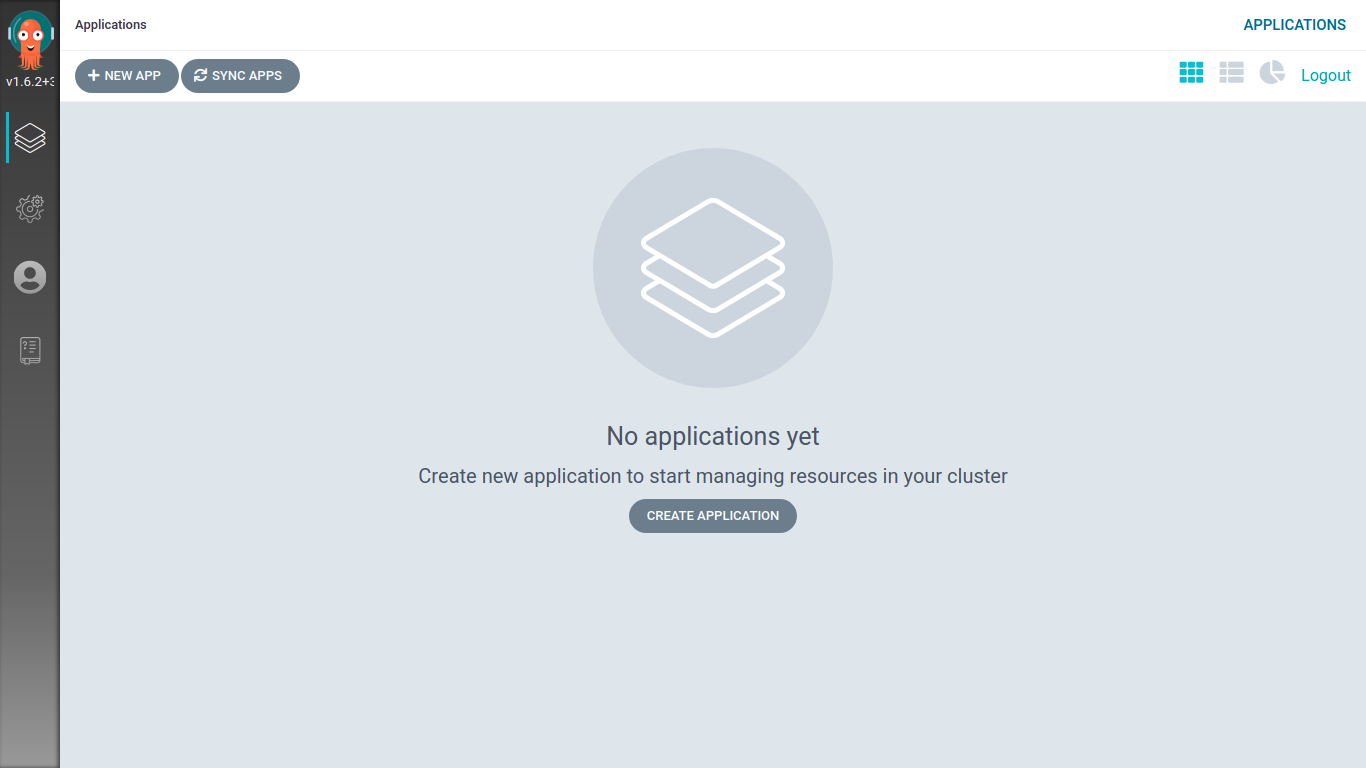Click the large layers placeholder graphic
This screenshot has width=1366, height=768.
click(x=713, y=268)
